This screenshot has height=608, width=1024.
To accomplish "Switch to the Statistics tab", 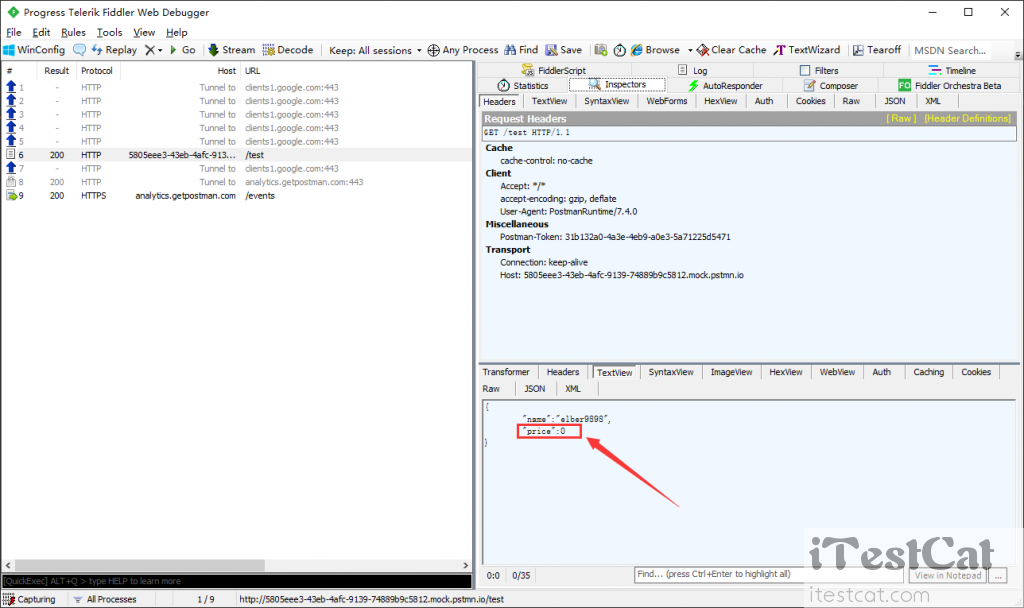I will pos(522,86).
